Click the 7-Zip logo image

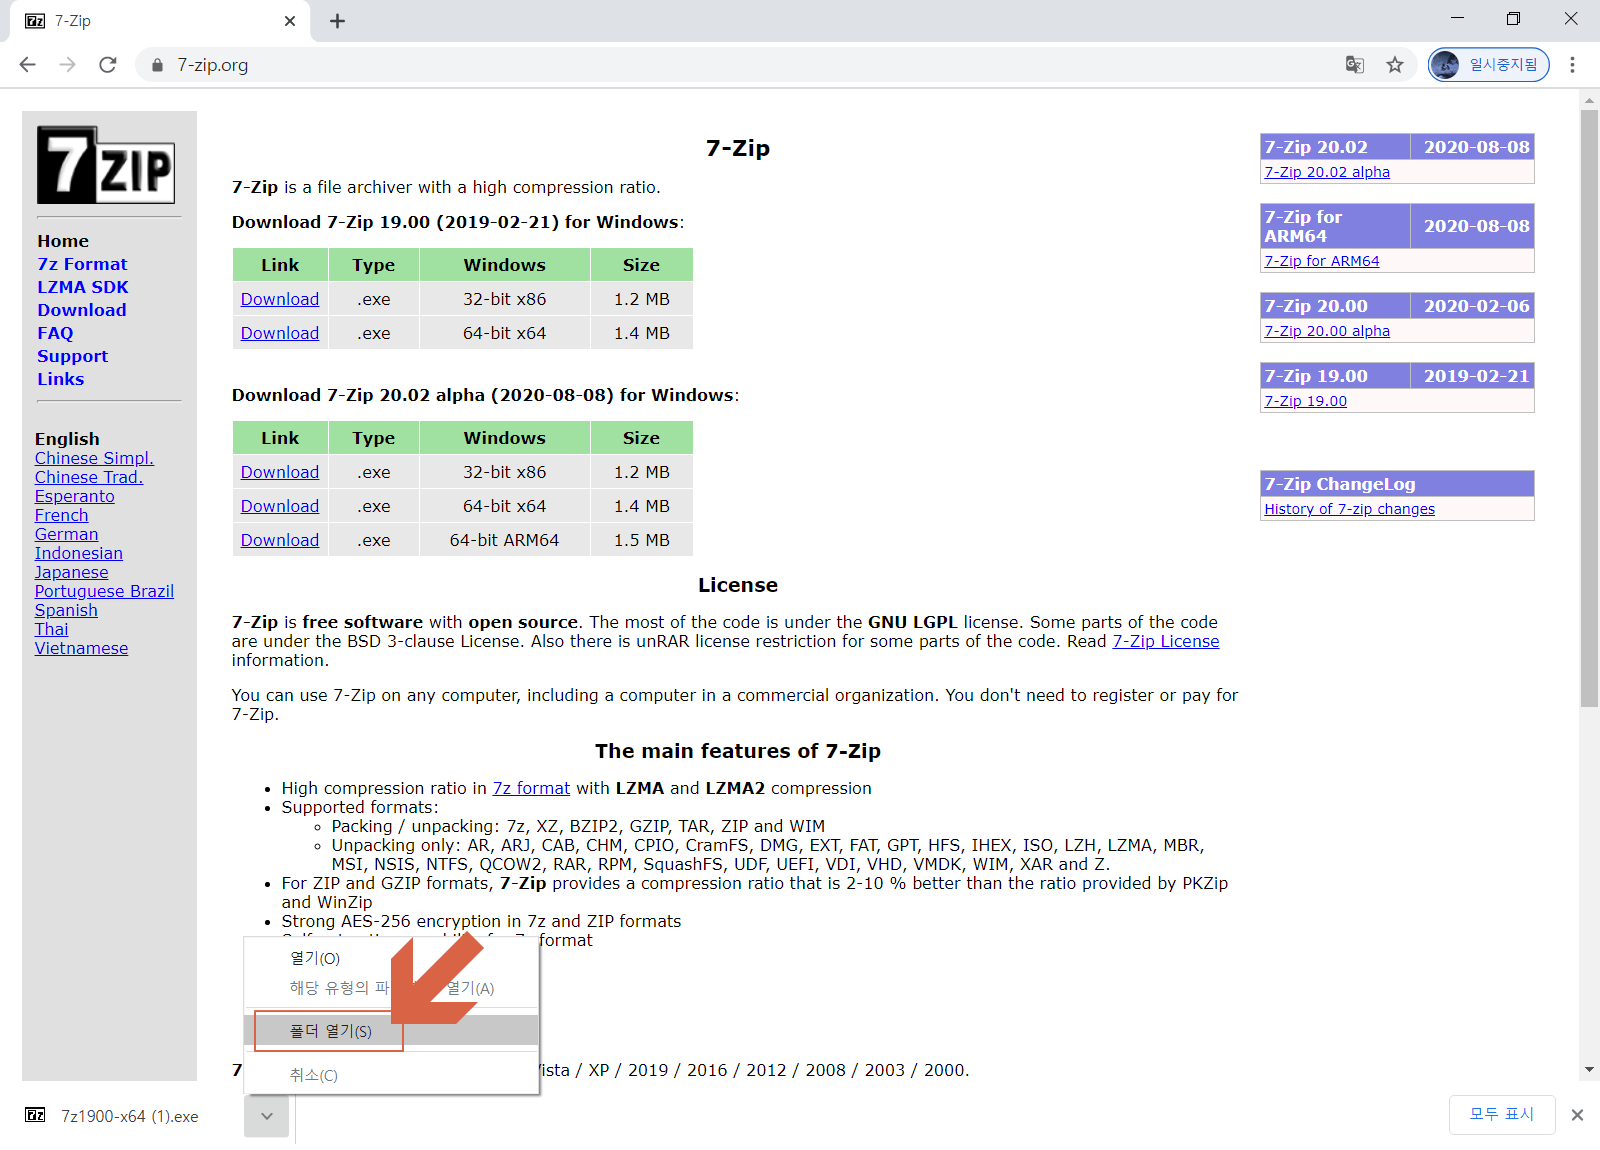tap(106, 165)
